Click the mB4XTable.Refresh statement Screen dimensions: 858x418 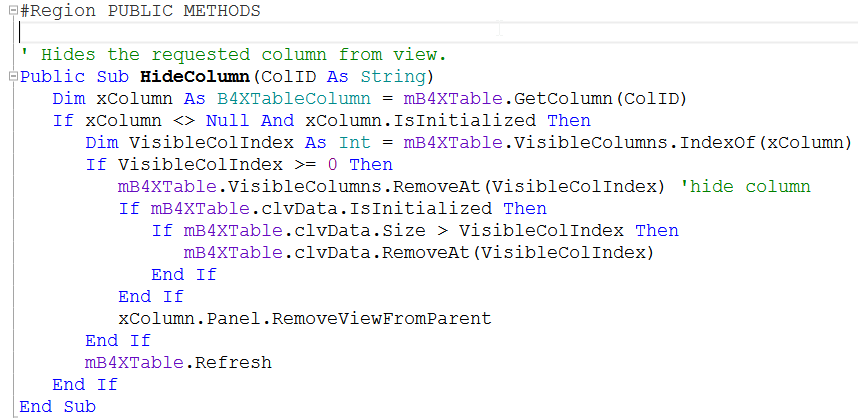(x=178, y=362)
